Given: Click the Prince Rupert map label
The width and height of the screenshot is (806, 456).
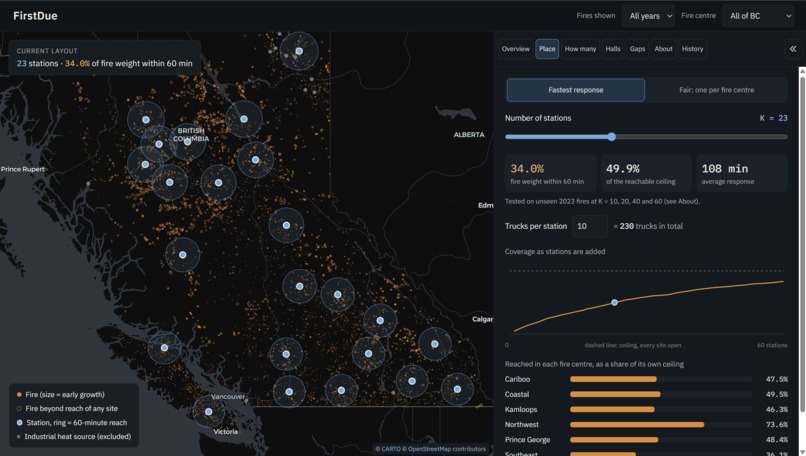Looking at the screenshot, I should (x=23, y=169).
